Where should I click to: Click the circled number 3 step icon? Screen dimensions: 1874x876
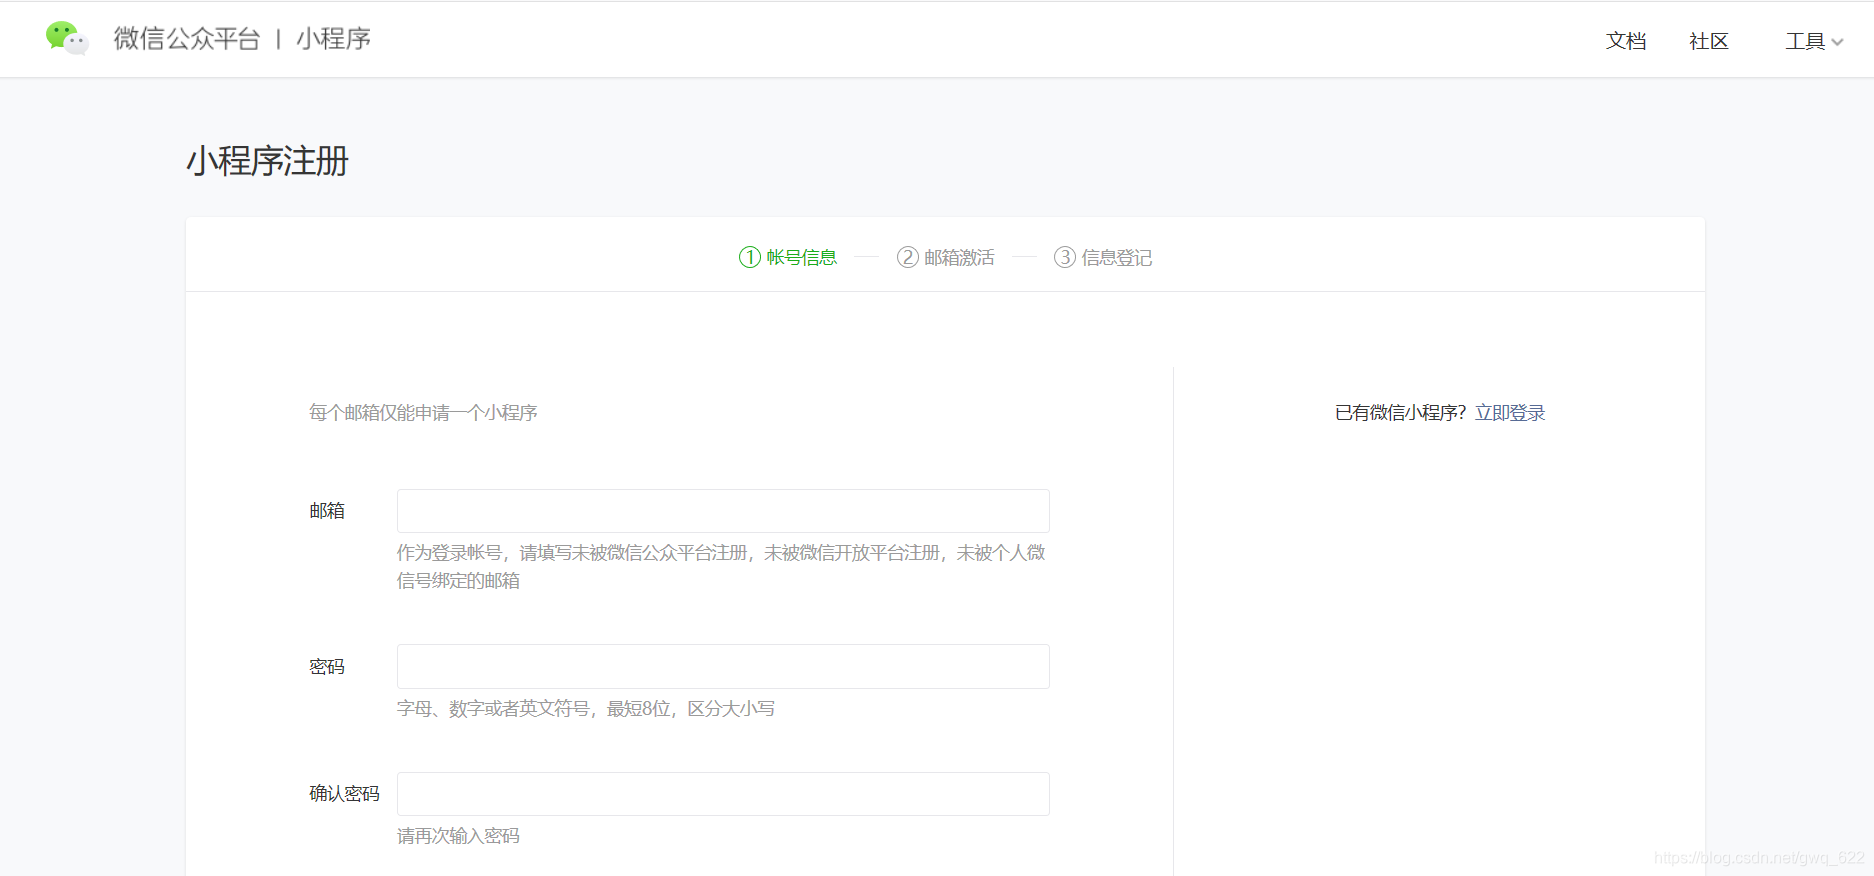(x=1065, y=257)
